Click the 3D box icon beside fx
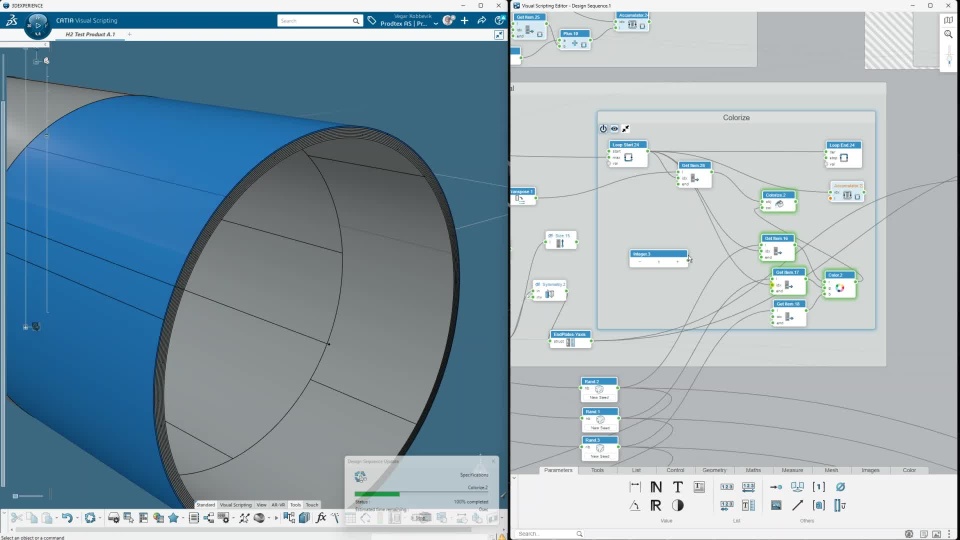Screen dimensions: 960x540 (x=304, y=518)
